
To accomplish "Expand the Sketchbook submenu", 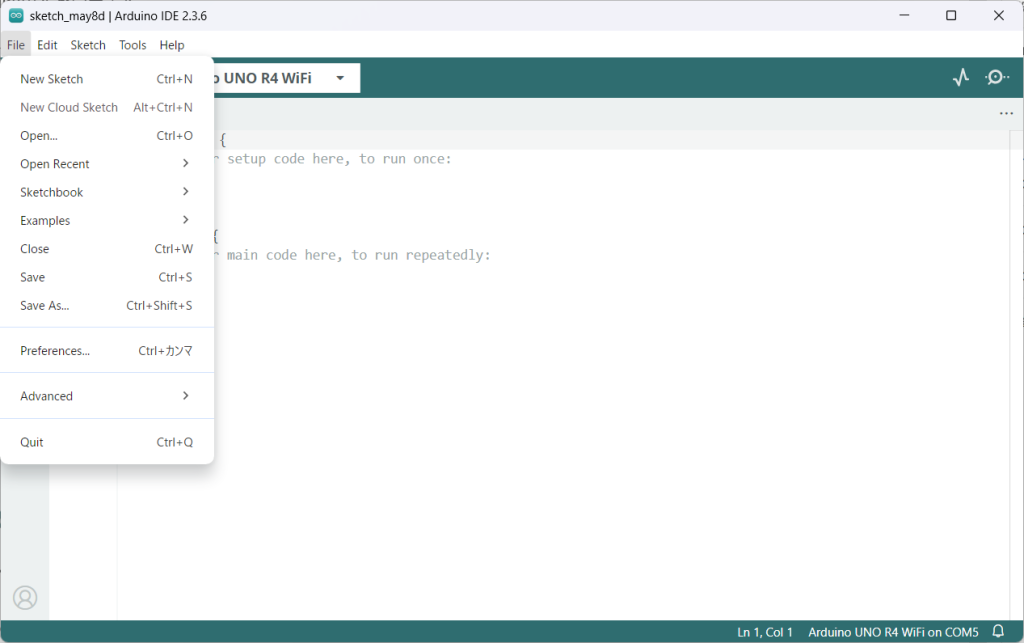I will coord(106,192).
